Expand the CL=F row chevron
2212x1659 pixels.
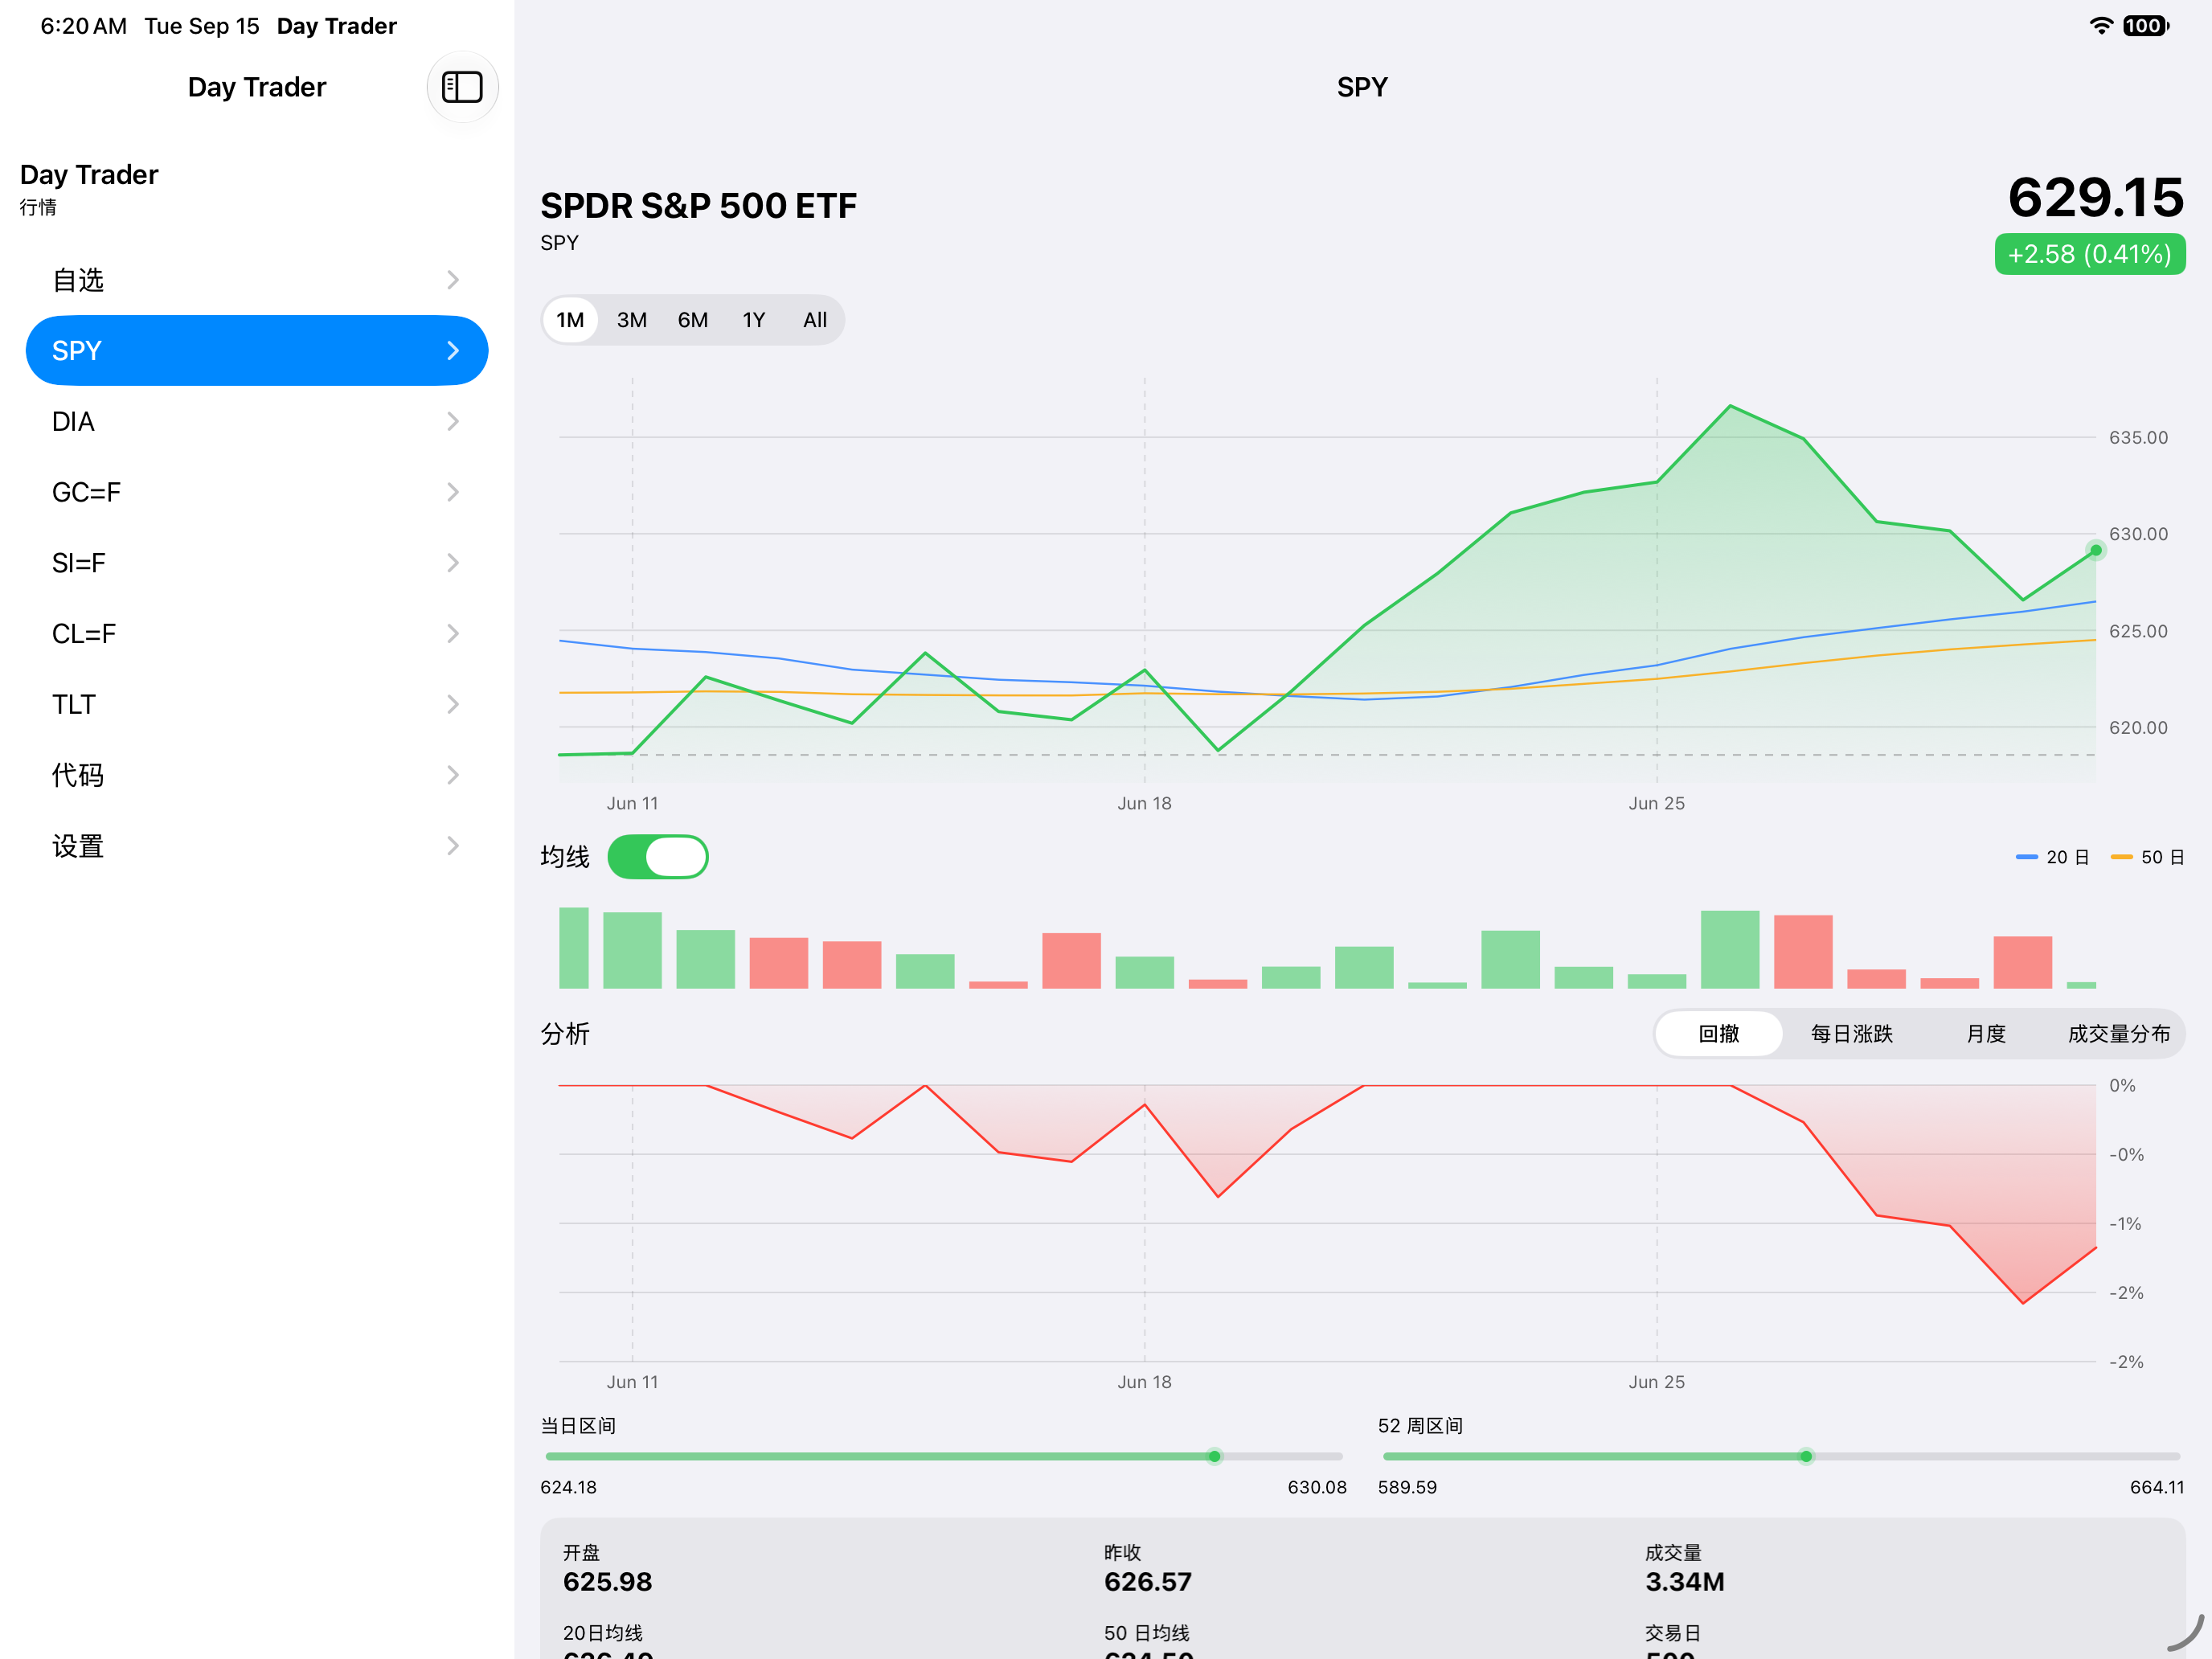[453, 634]
